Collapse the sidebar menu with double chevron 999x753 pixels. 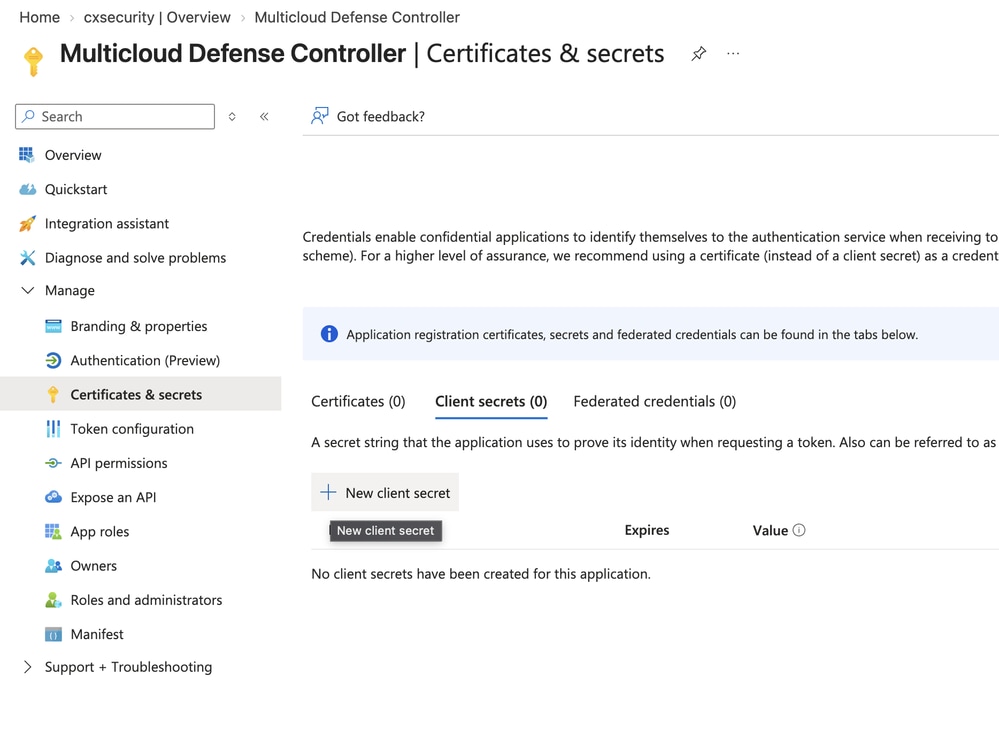264,117
